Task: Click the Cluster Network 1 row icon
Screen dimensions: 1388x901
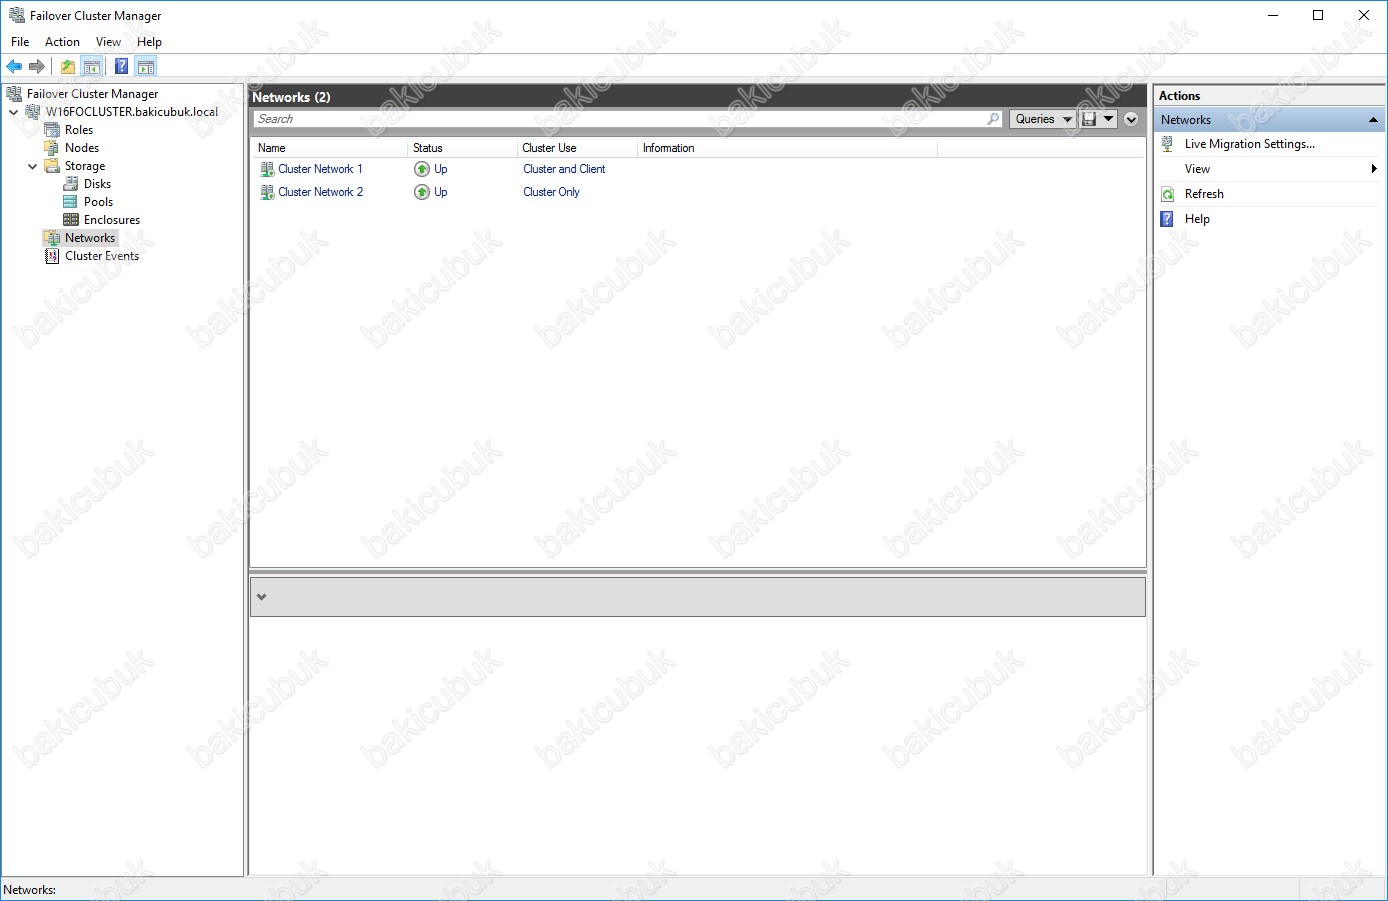Action: tap(267, 169)
